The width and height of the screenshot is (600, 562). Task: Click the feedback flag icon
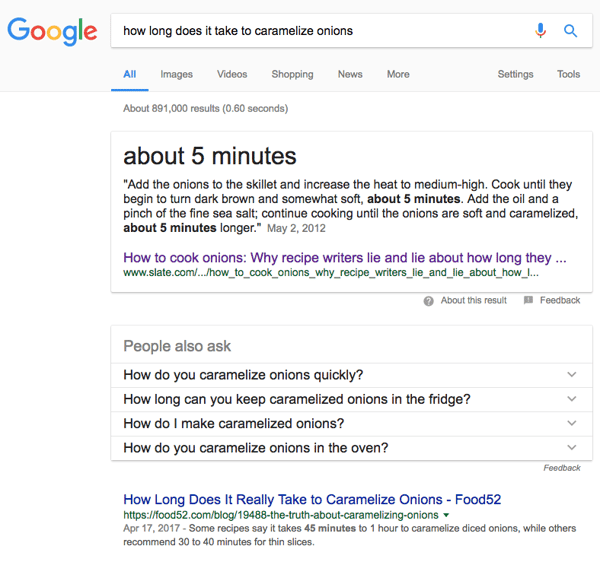(x=528, y=300)
